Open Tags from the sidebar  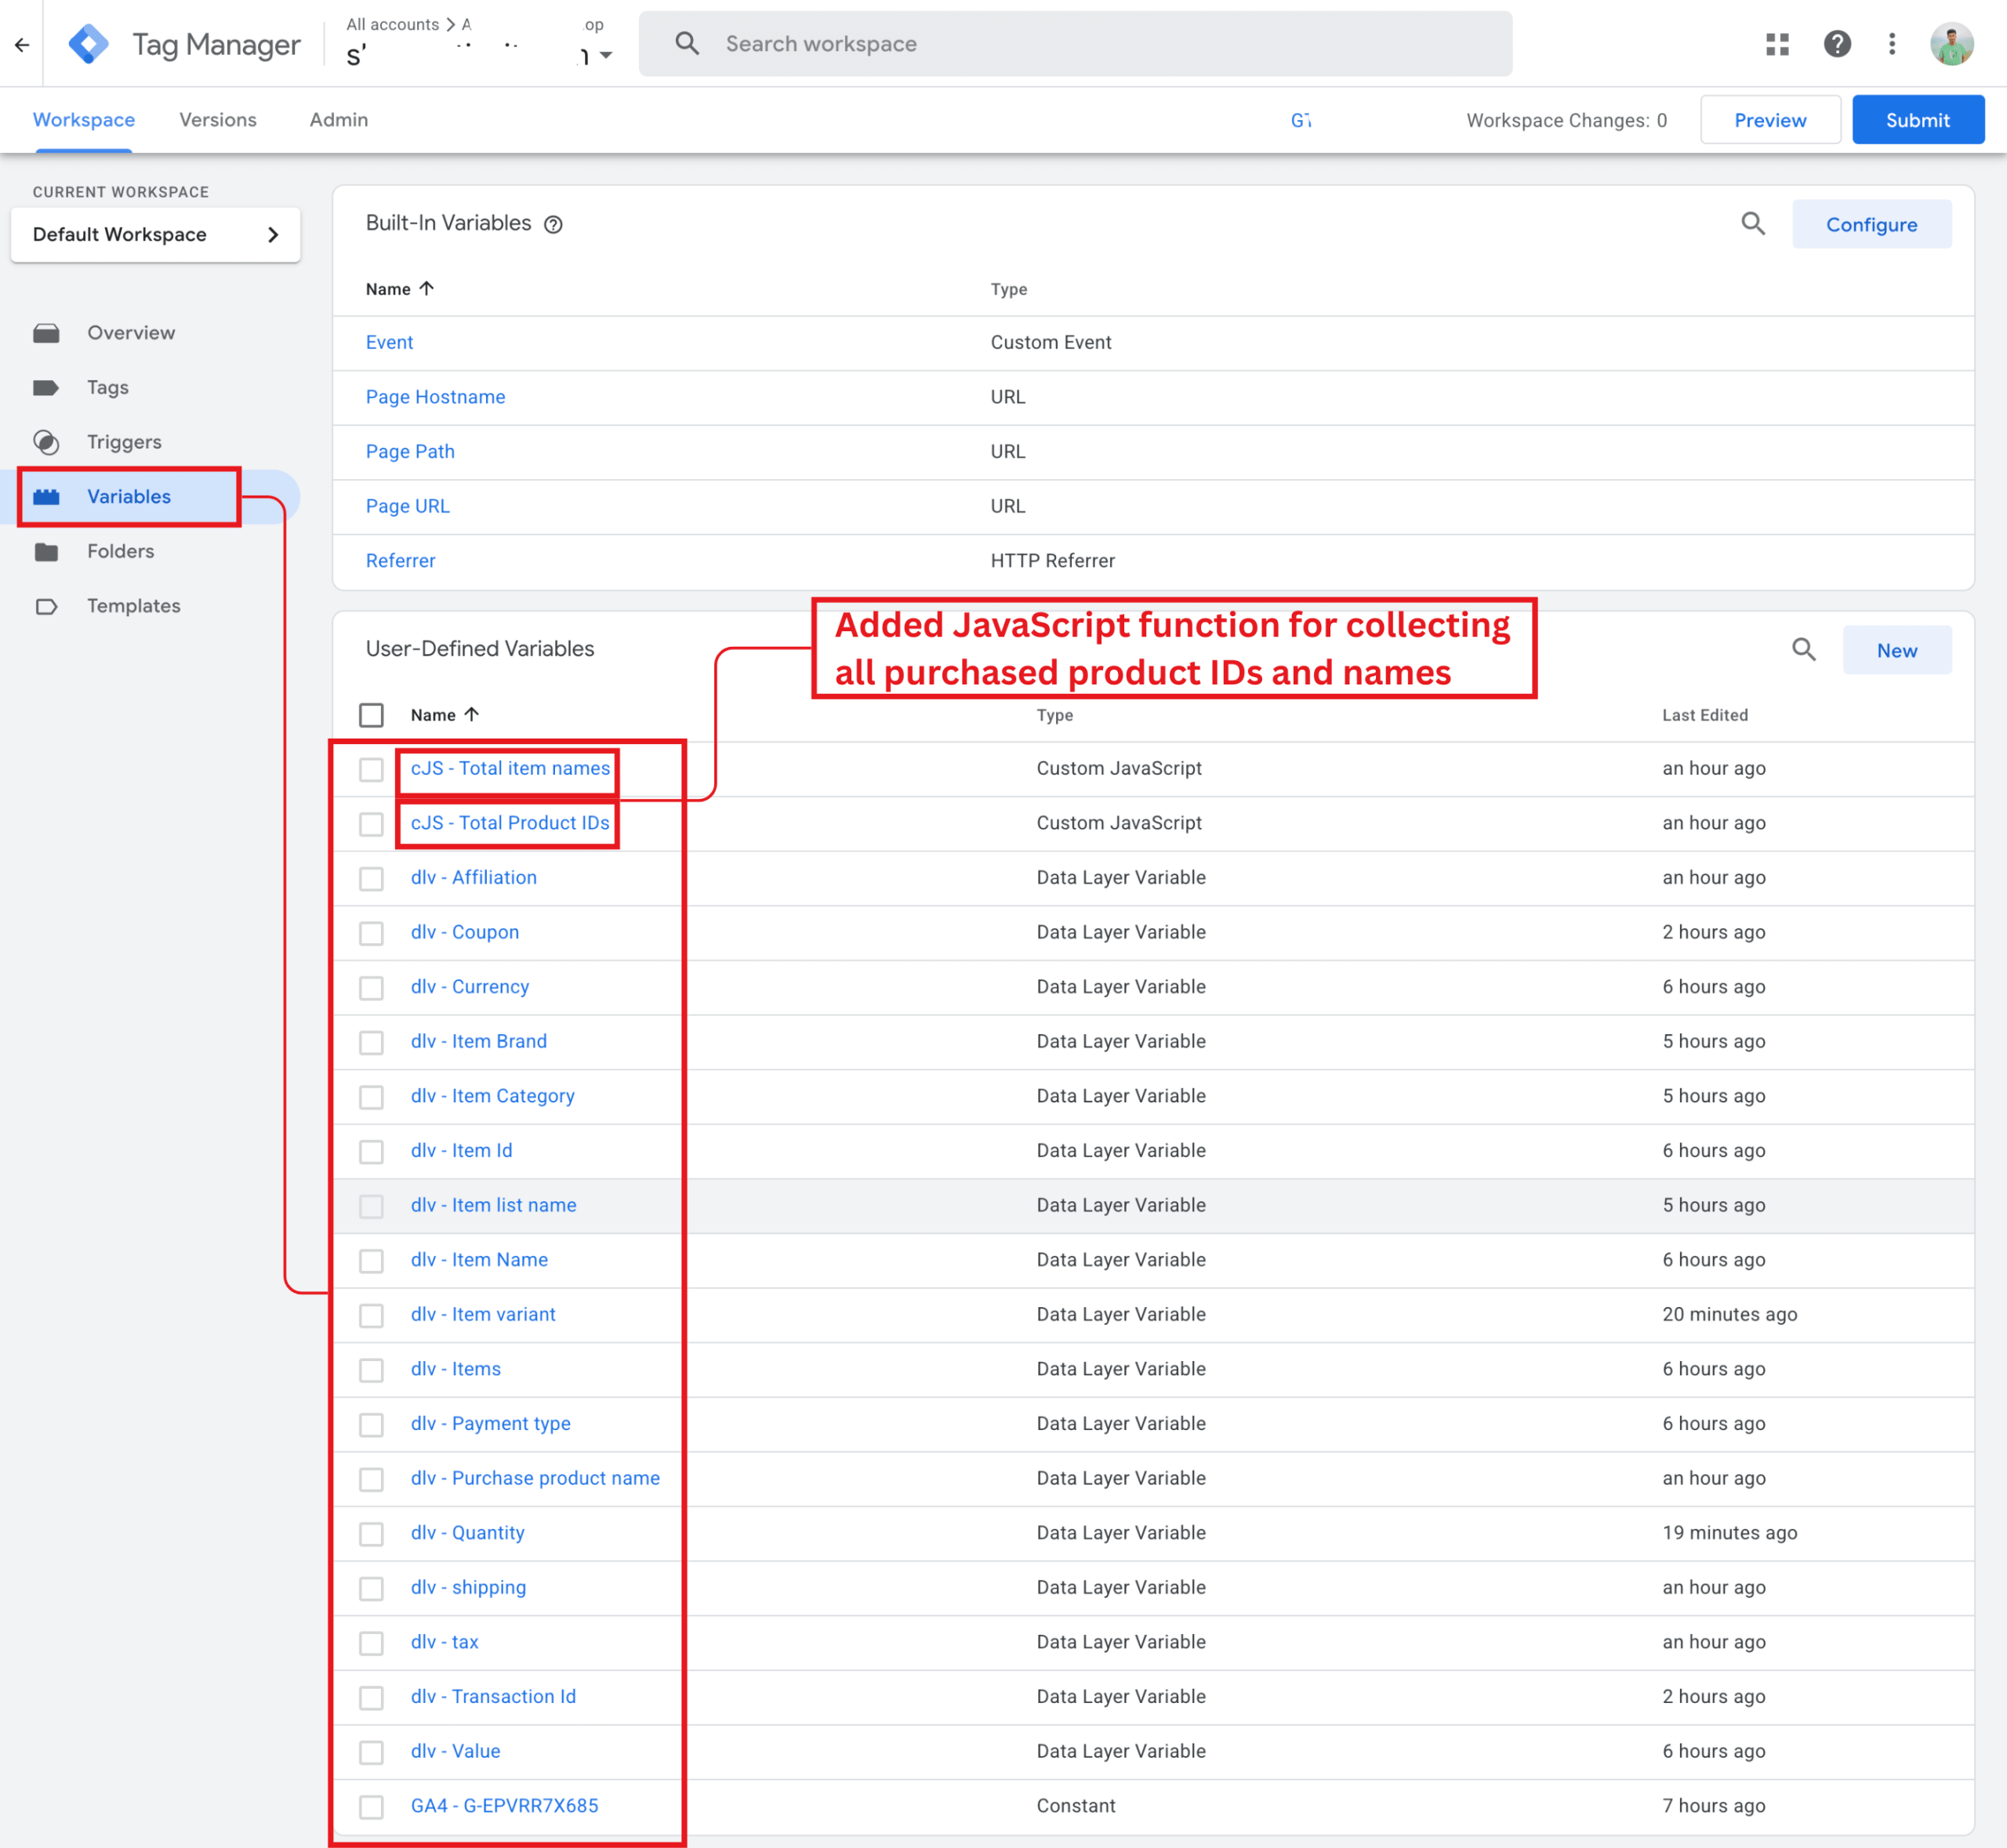[107, 387]
